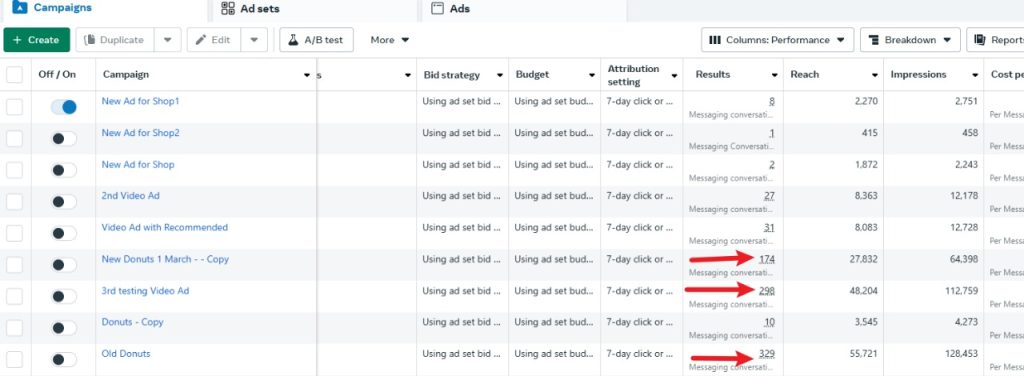Click the Duplicate copy icon
The height and width of the screenshot is (376, 1024).
[90, 40]
